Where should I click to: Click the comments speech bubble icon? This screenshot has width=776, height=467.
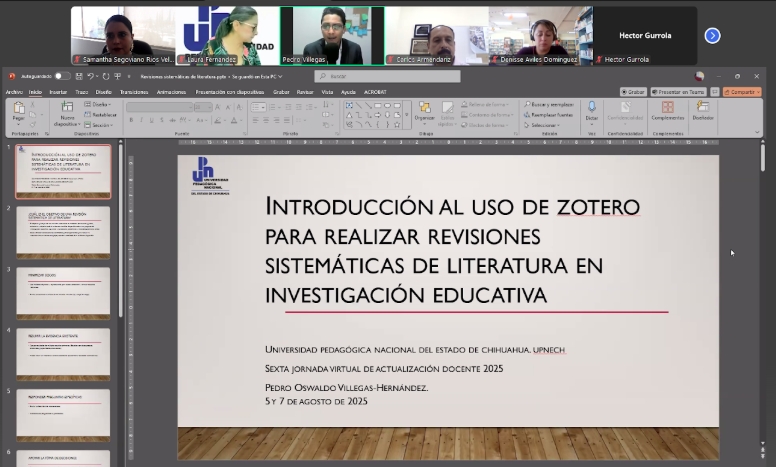[715, 92]
